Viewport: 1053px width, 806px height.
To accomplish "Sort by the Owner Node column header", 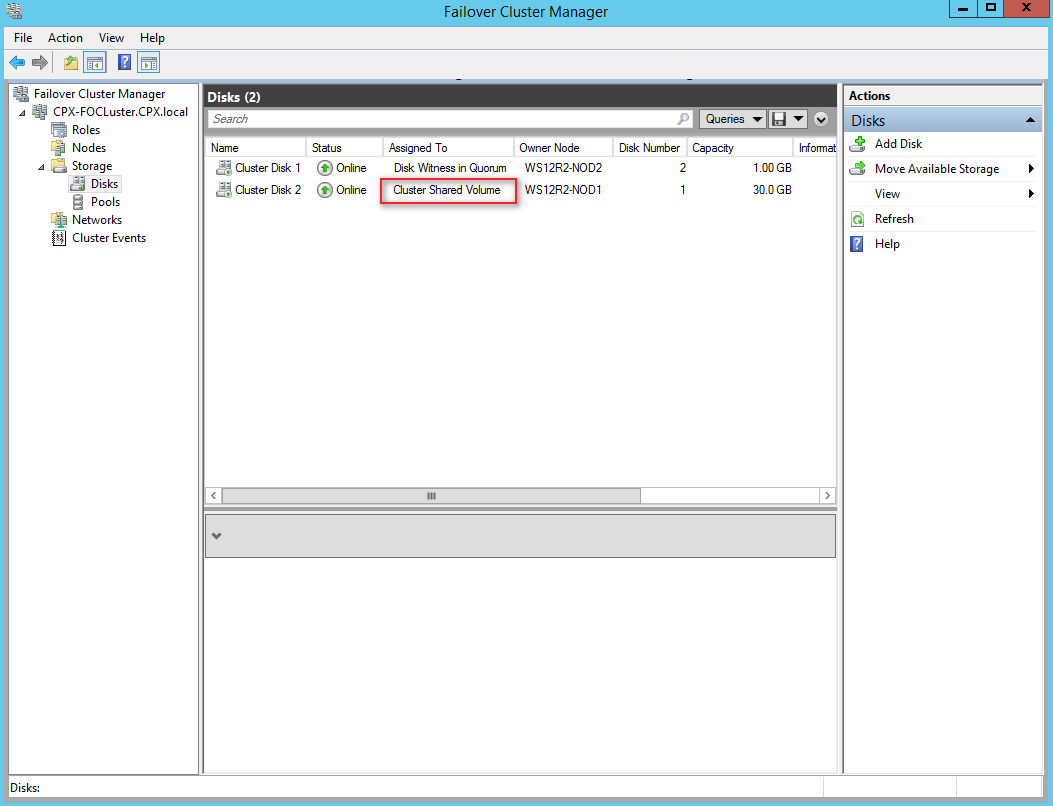I will click(x=563, y=148).
